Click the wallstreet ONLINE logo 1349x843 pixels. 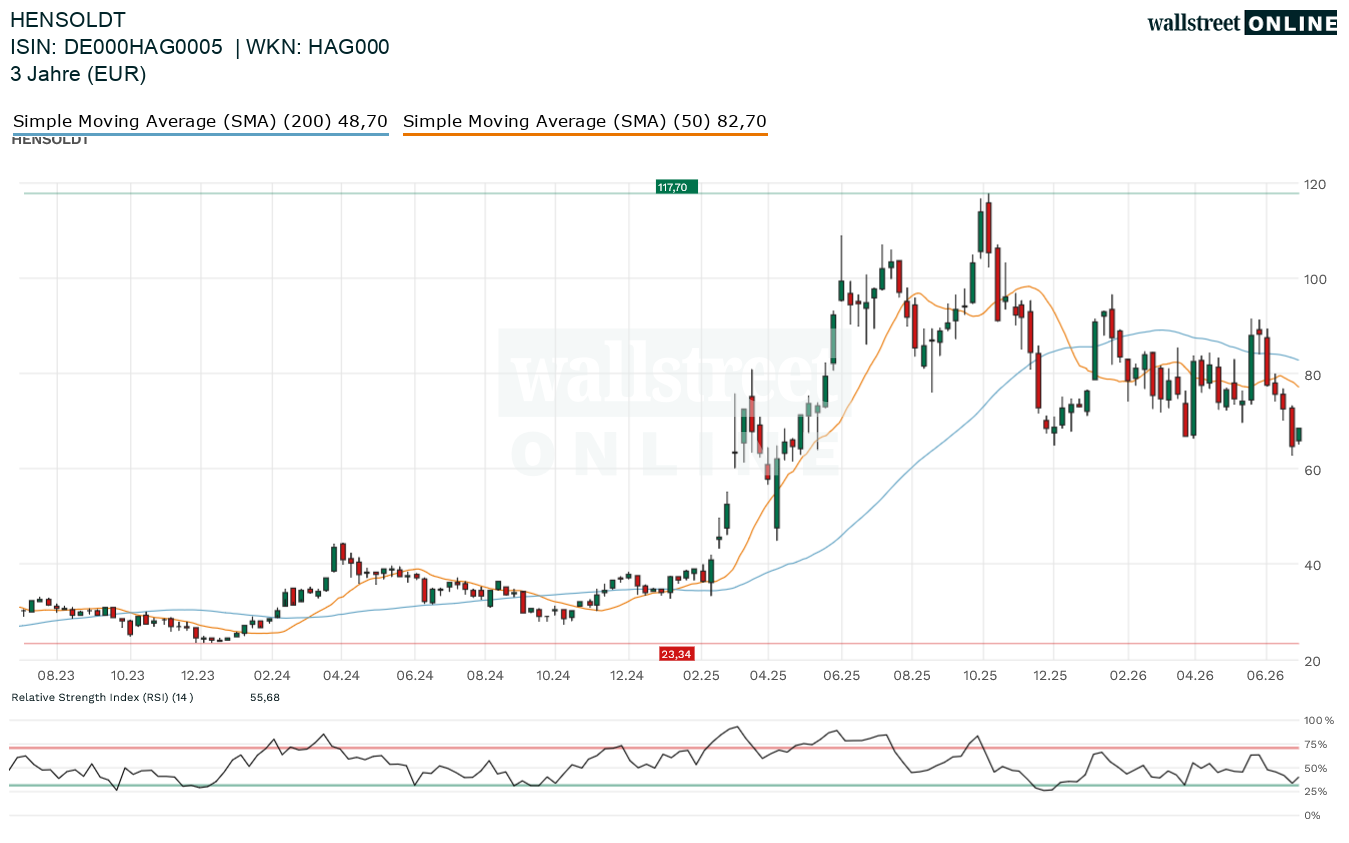1242,23
